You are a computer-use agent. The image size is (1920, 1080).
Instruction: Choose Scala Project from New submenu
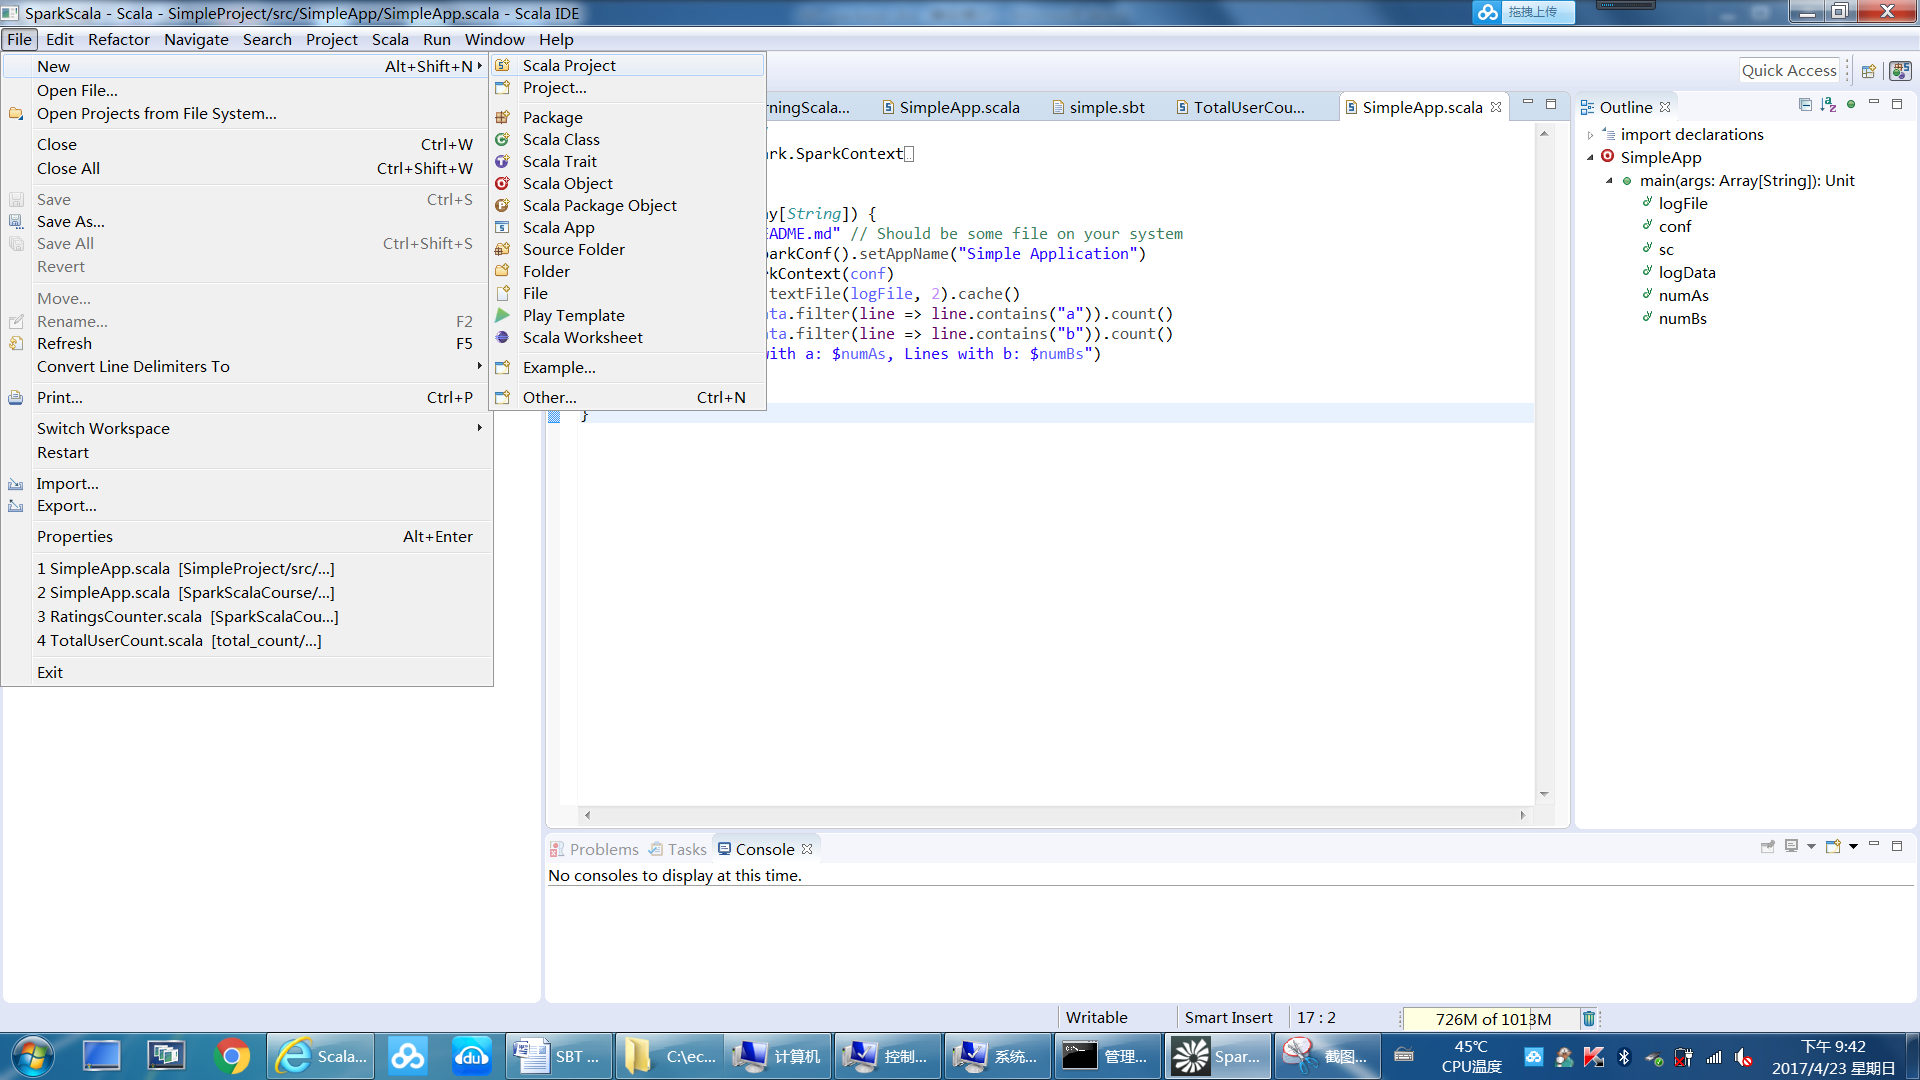(x=628, y=65)
